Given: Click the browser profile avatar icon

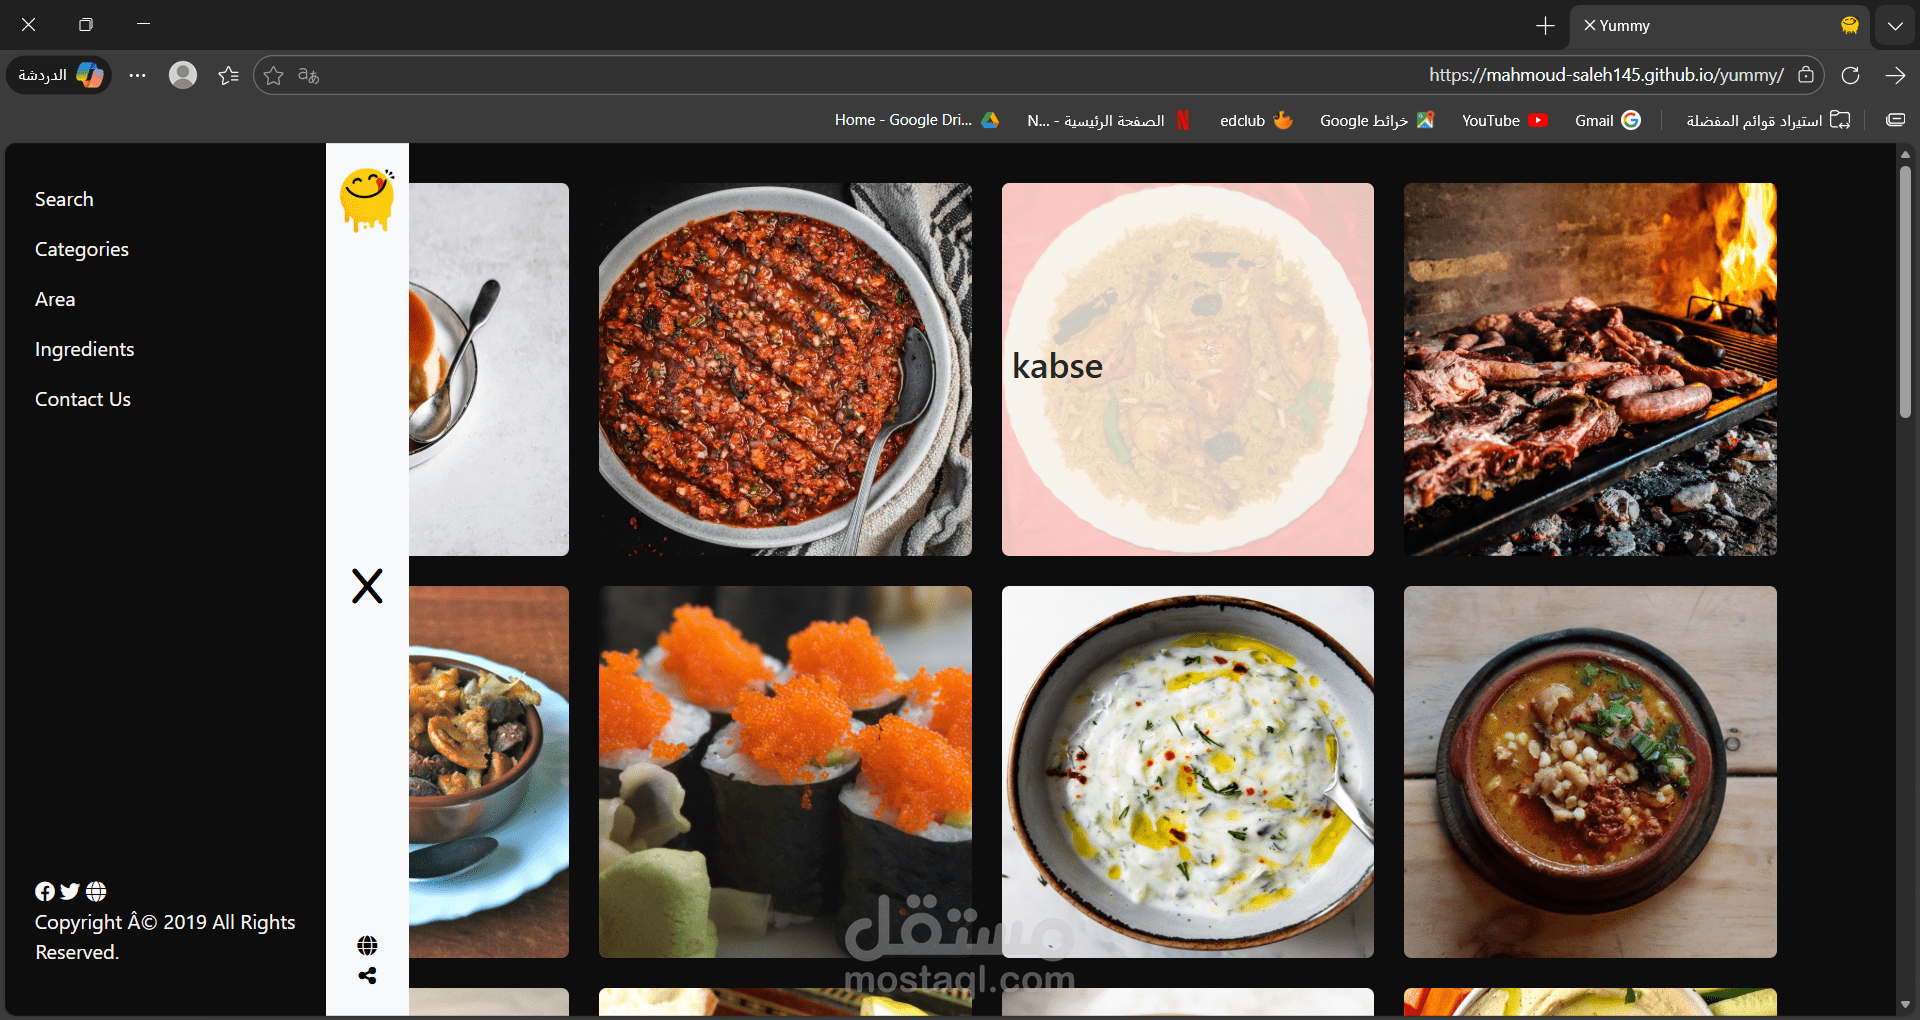Looking at the screenshot, I should tap(182, 74).
